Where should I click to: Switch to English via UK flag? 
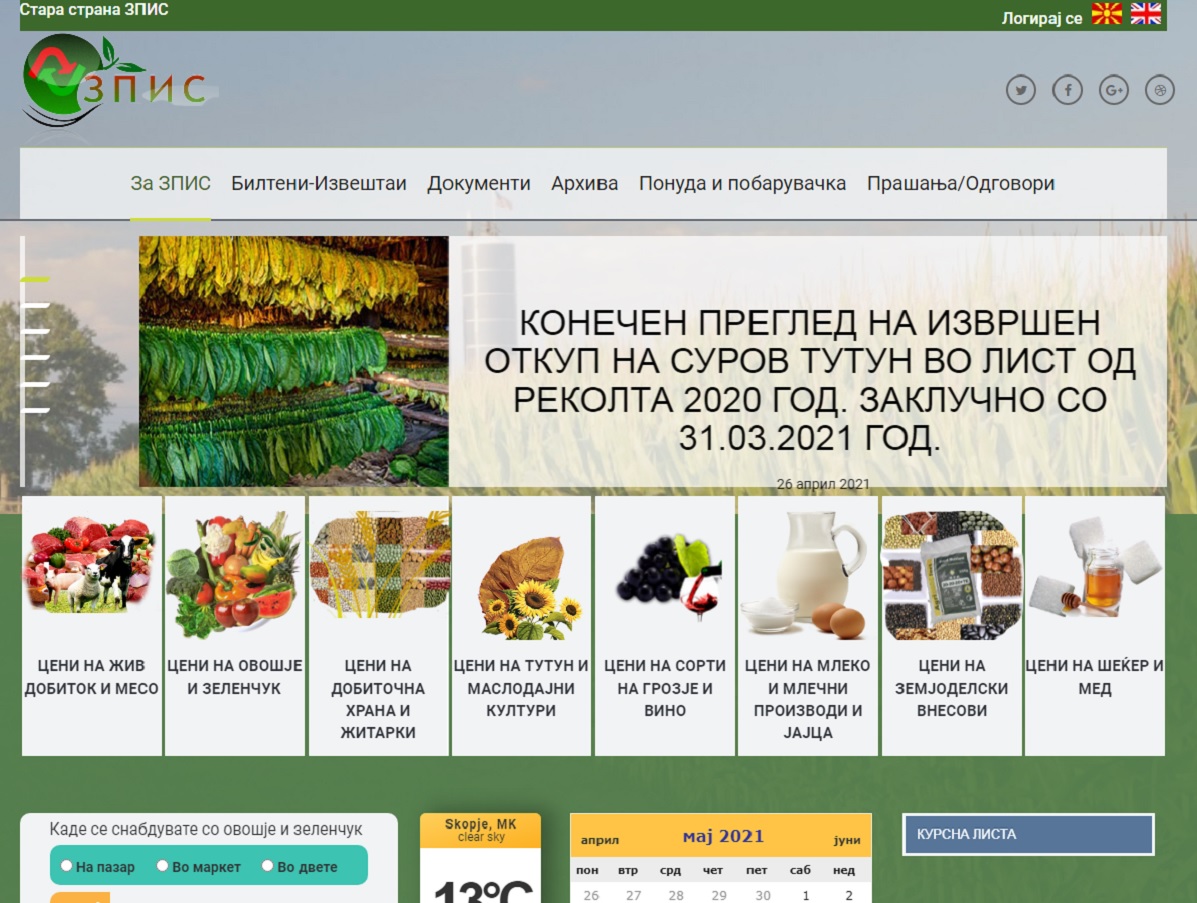tap(1145, 14)
